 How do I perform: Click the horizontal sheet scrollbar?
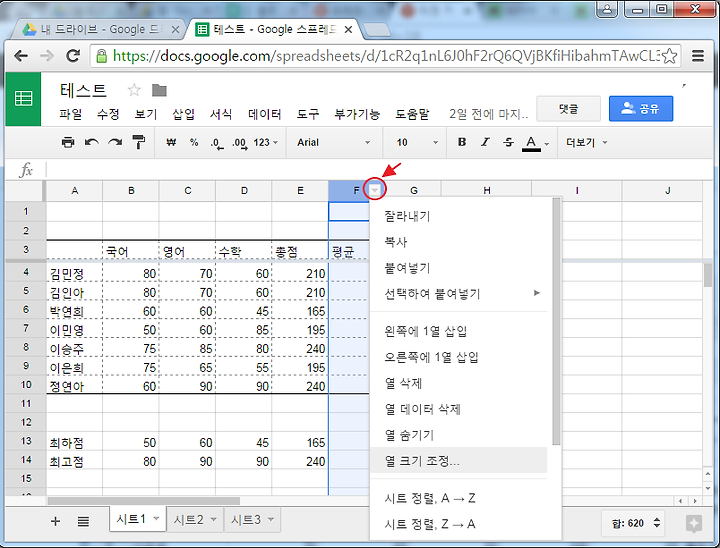[x=143, y=501]
